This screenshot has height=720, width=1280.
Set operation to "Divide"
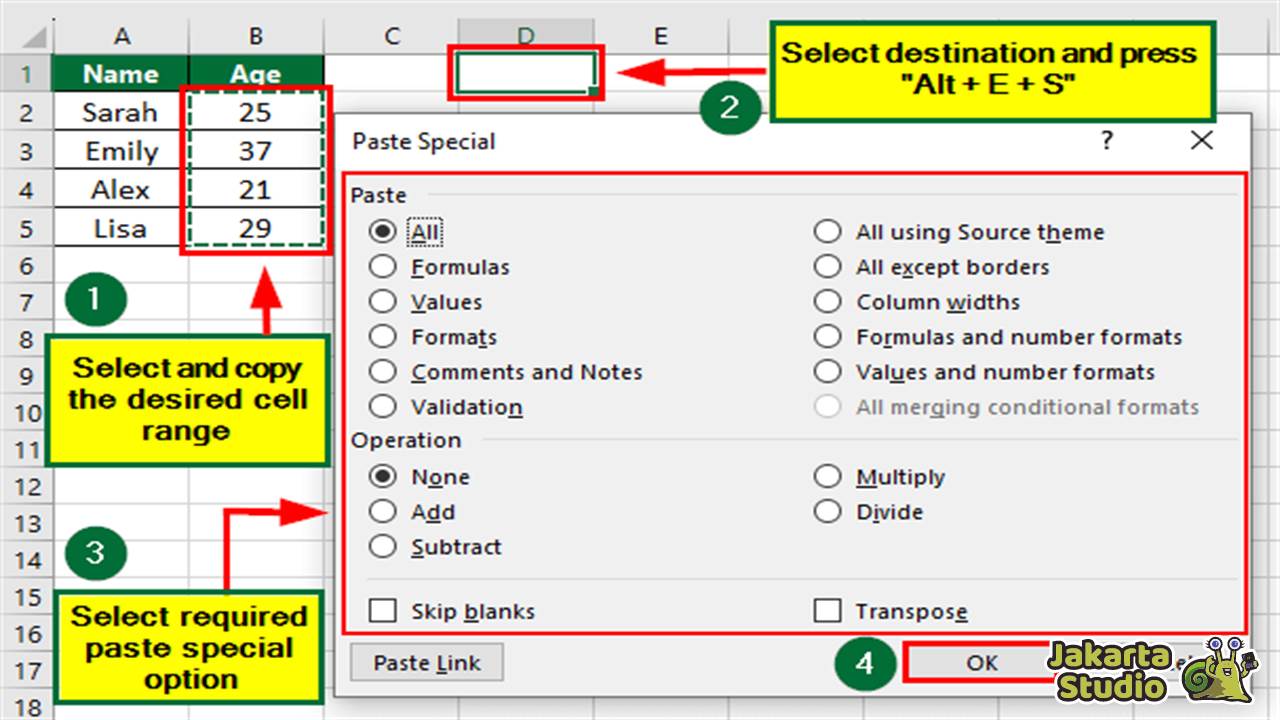pyautogui.click(x=827, y=511)
